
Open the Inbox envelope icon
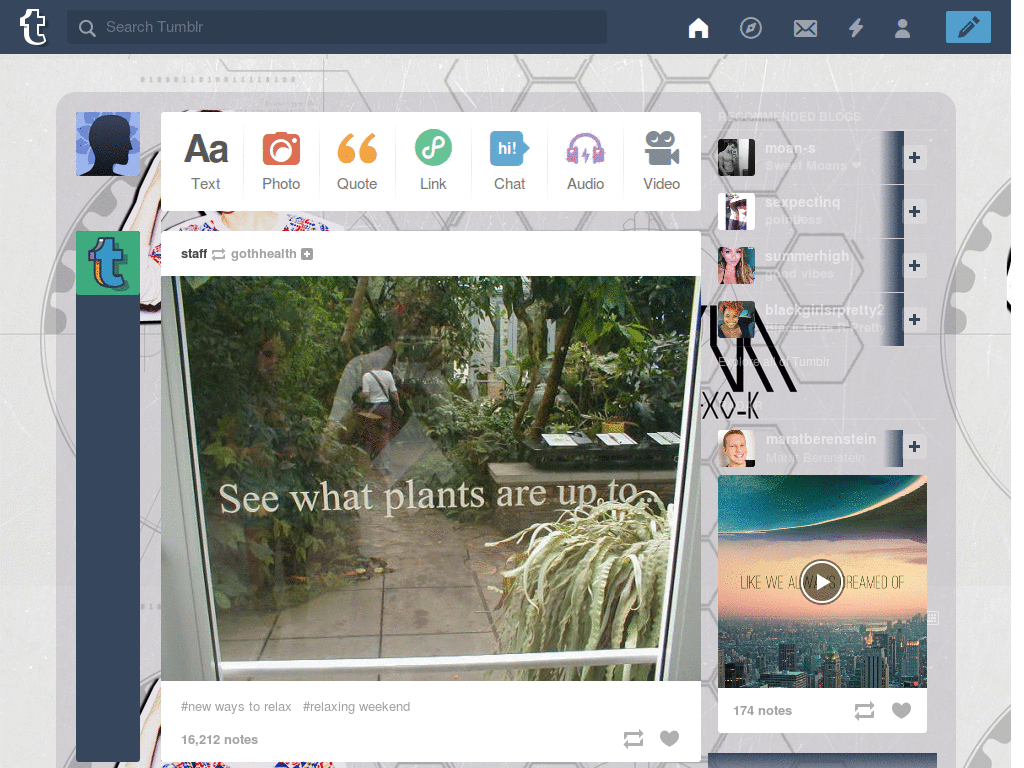[x=805, y=28]
